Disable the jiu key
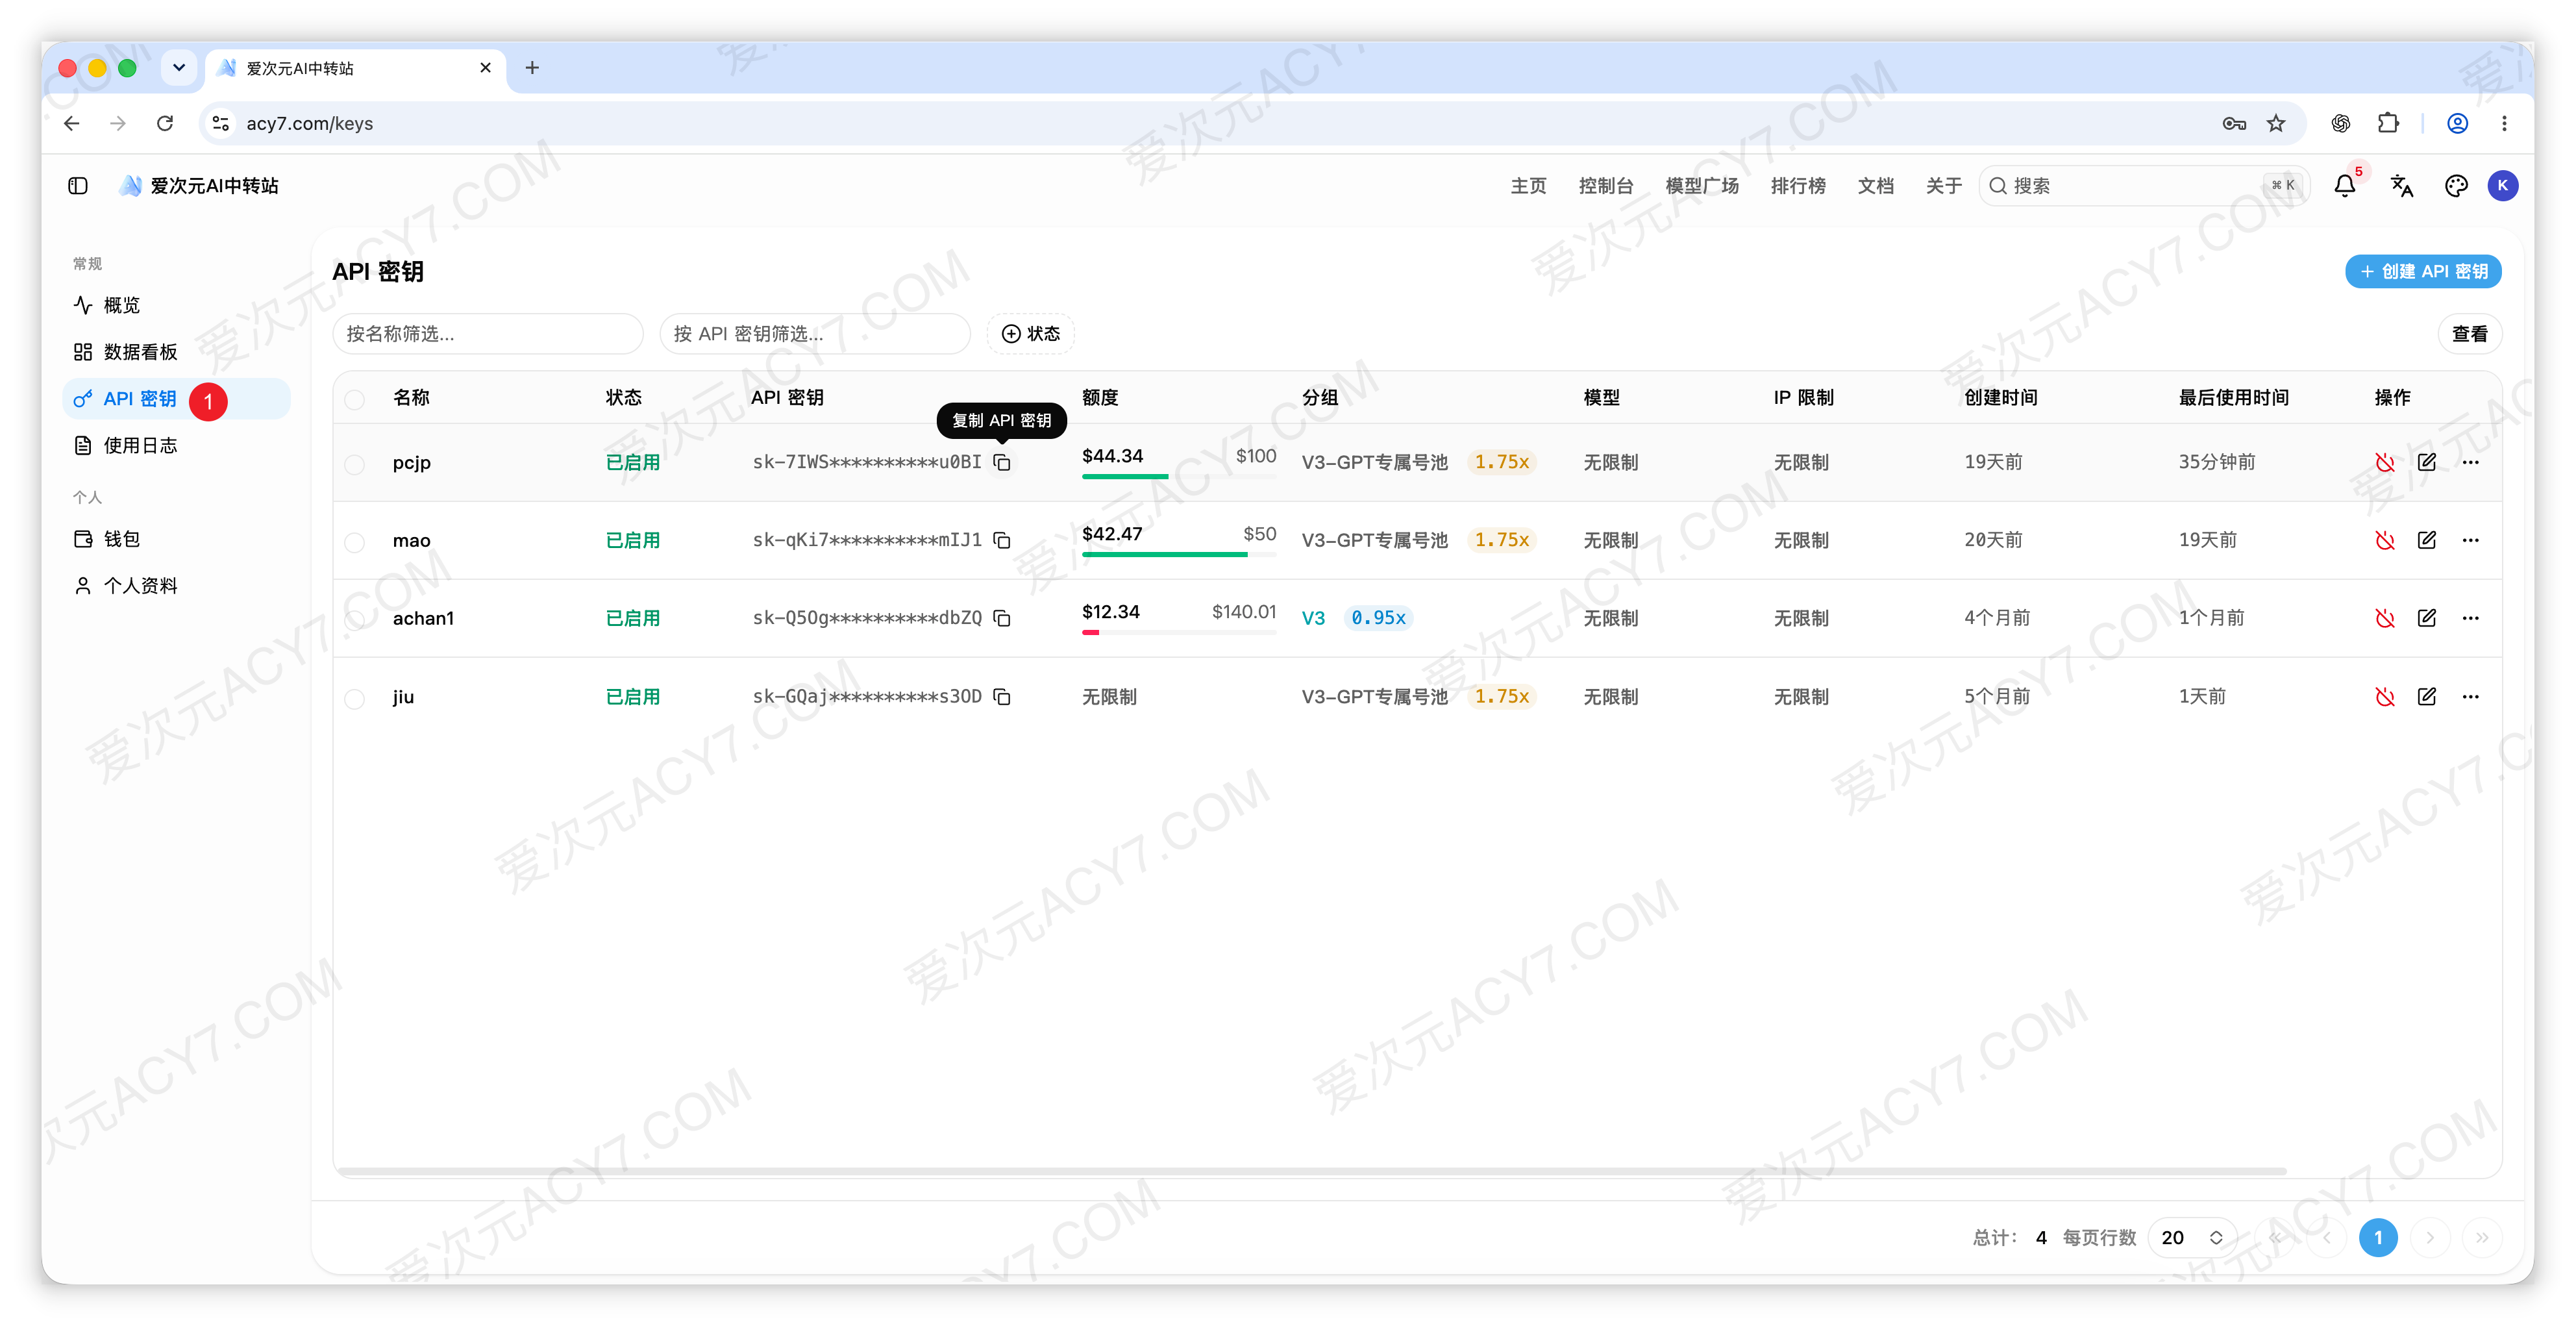 coord(2385,696)
